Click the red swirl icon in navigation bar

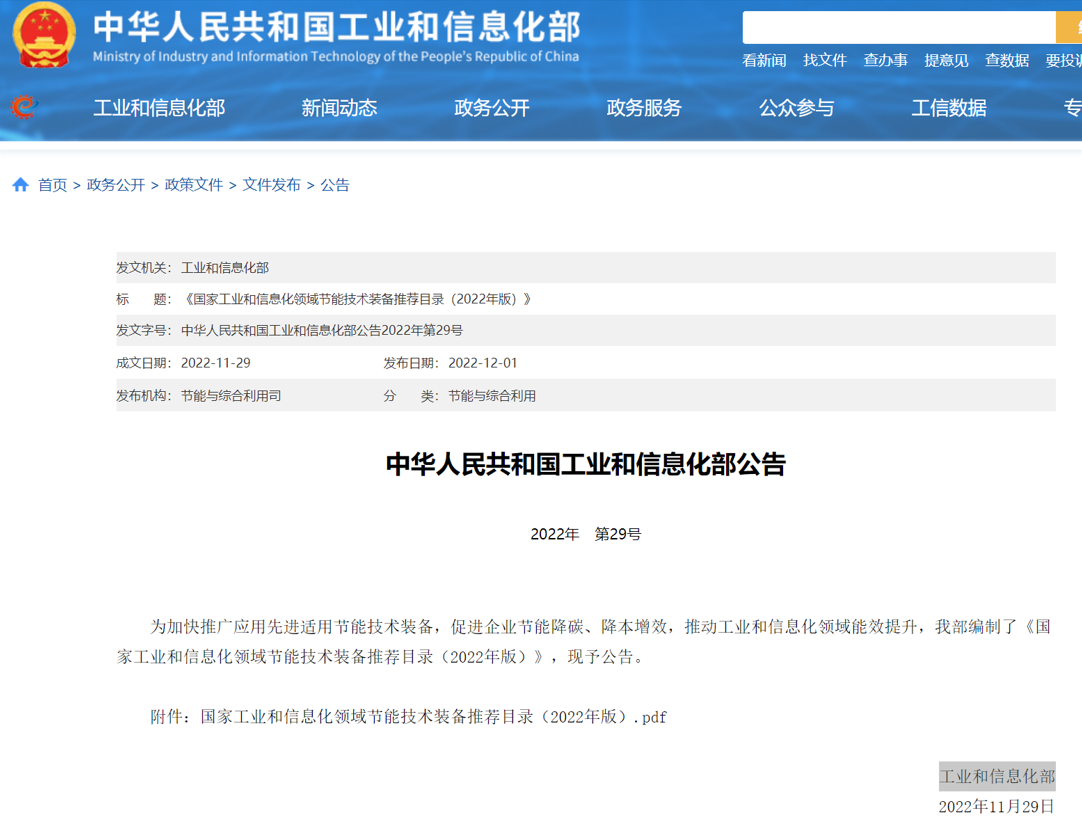[x=23, y=107]
